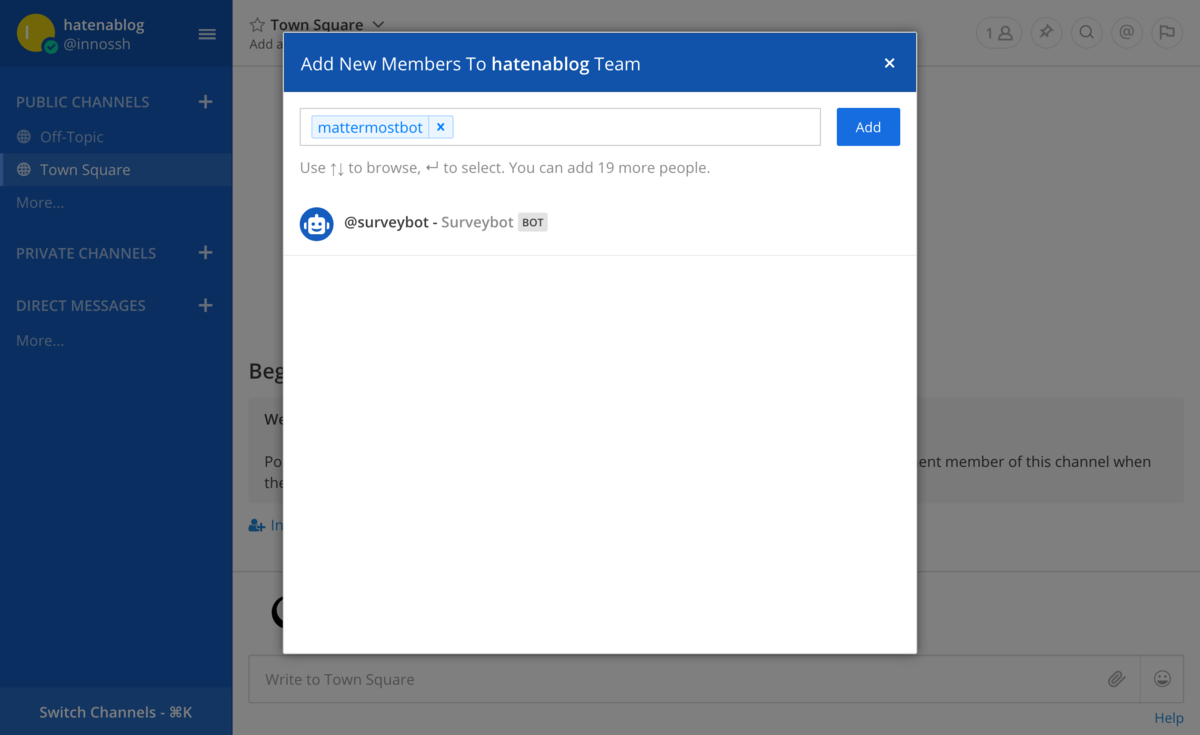Click the BOT tag next to Surveybot
Image resolution: width=1200 pixels, height=735 pixels.
(x=533, y=223)
